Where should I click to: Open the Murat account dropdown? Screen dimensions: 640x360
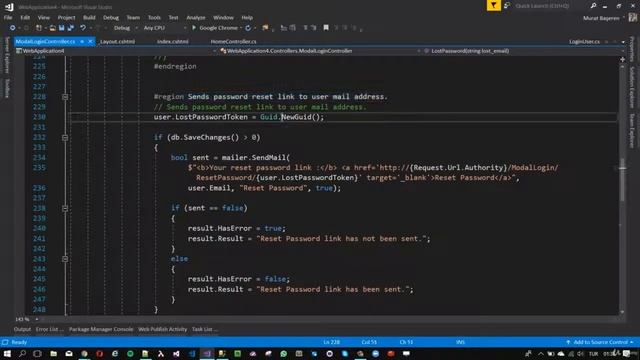tap(603, 18)
